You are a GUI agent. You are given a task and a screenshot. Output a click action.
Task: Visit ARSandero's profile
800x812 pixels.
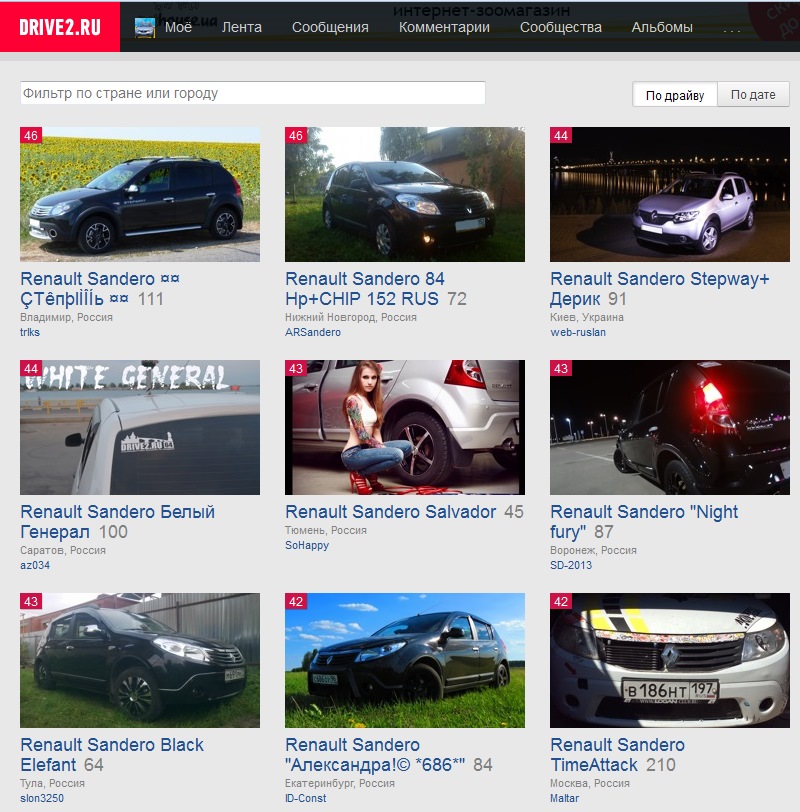313,332
